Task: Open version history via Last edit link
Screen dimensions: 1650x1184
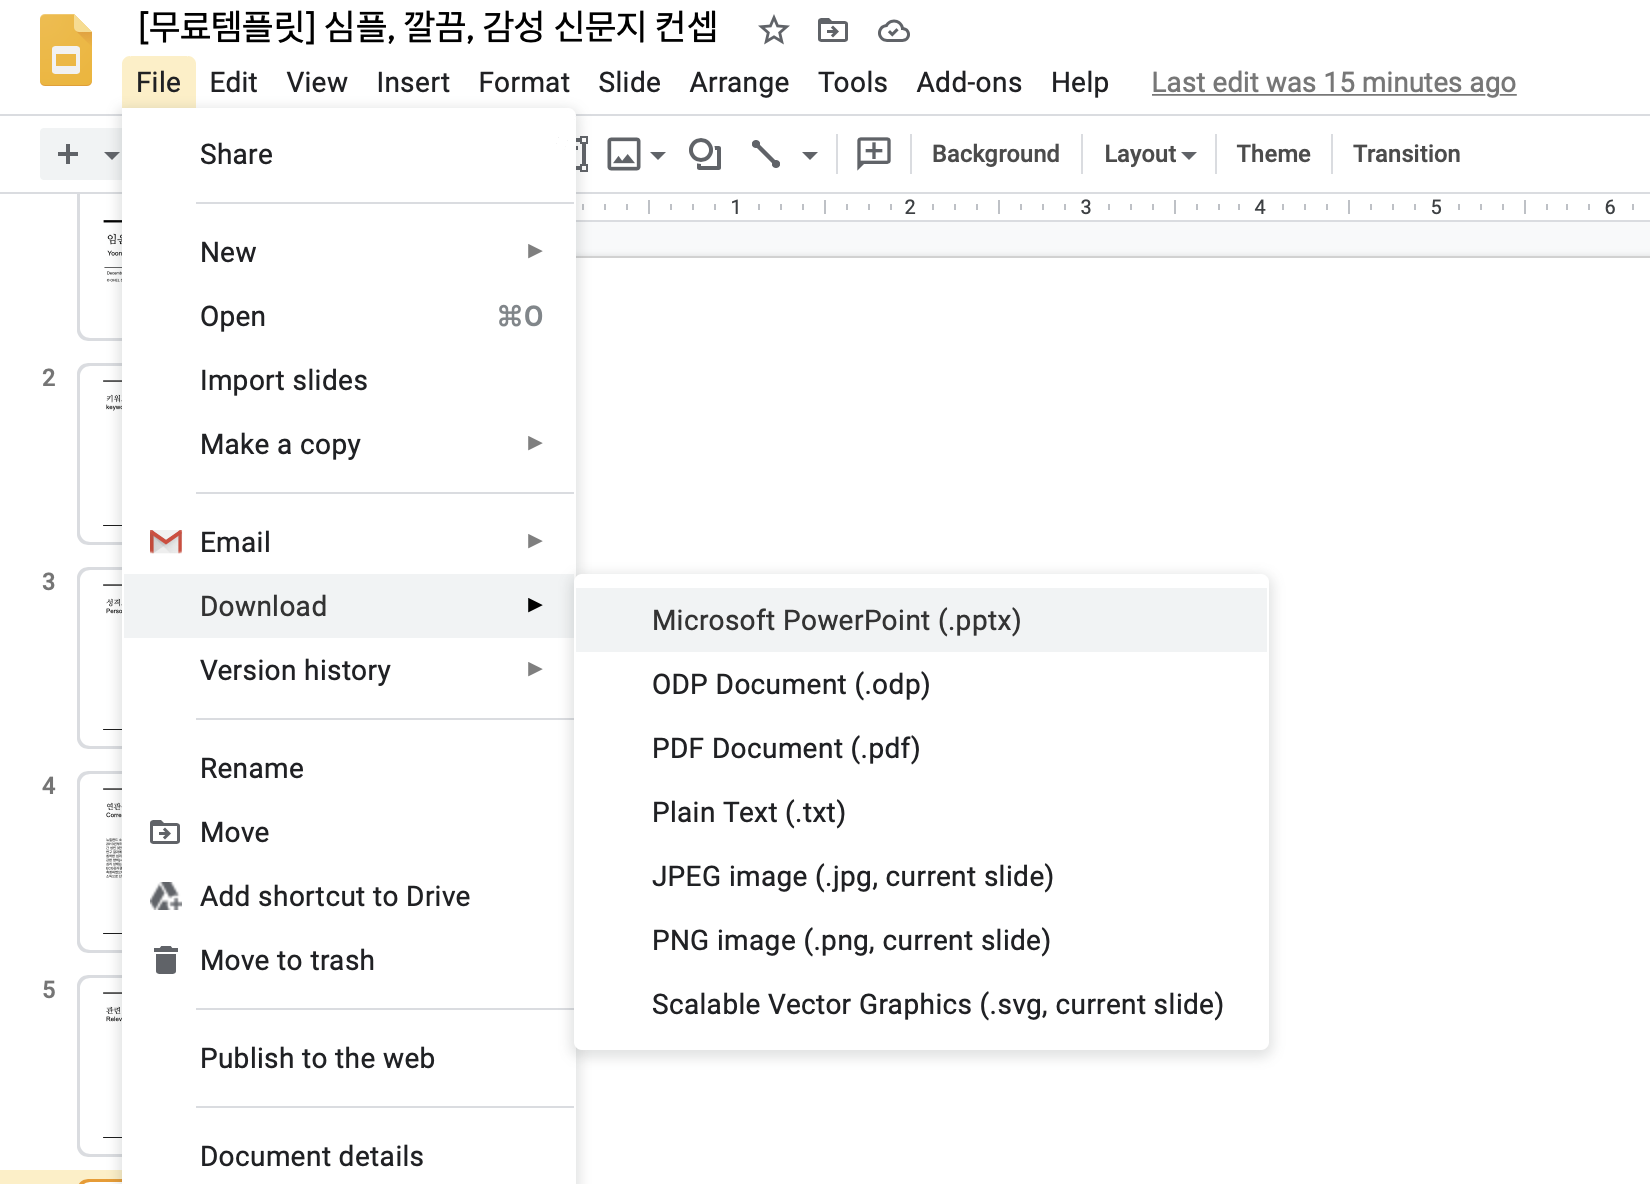Action: tap(1332, 82)
